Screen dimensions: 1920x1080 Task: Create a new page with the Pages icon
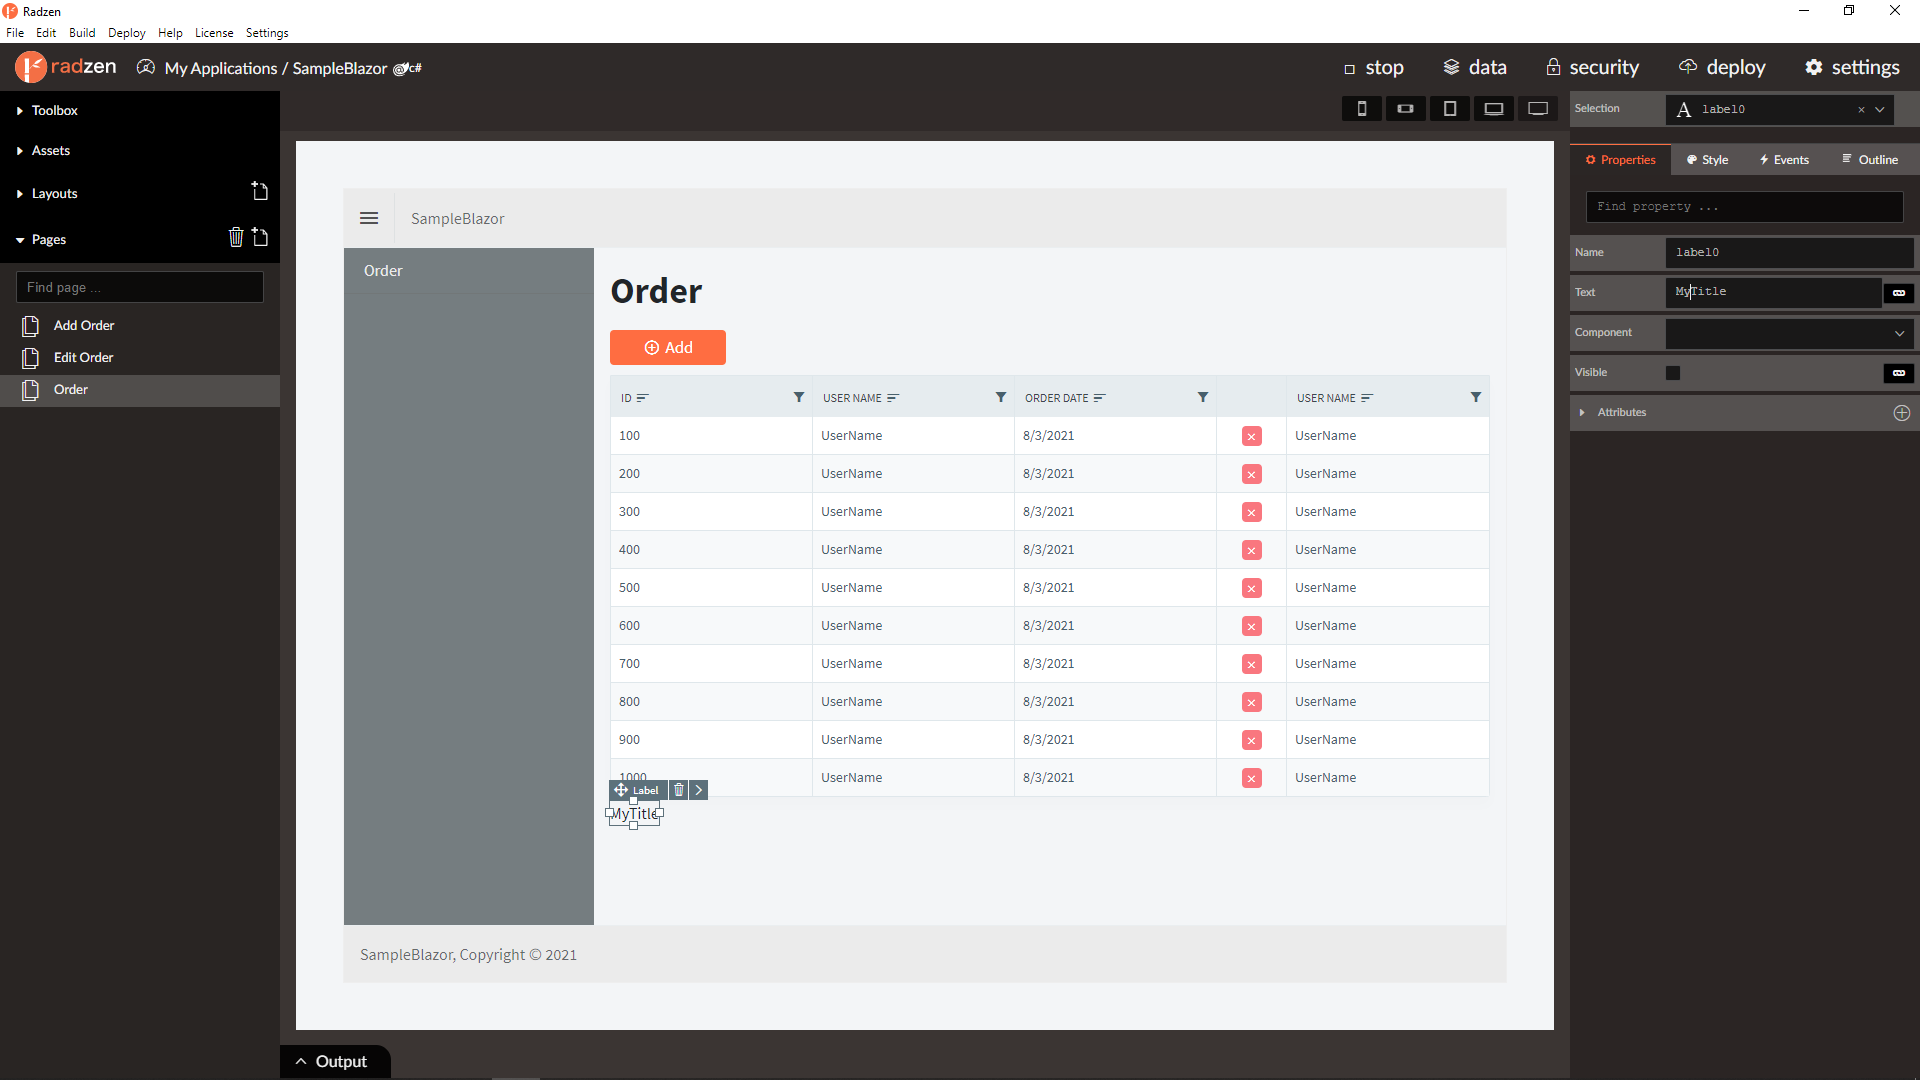coord(260,238)
